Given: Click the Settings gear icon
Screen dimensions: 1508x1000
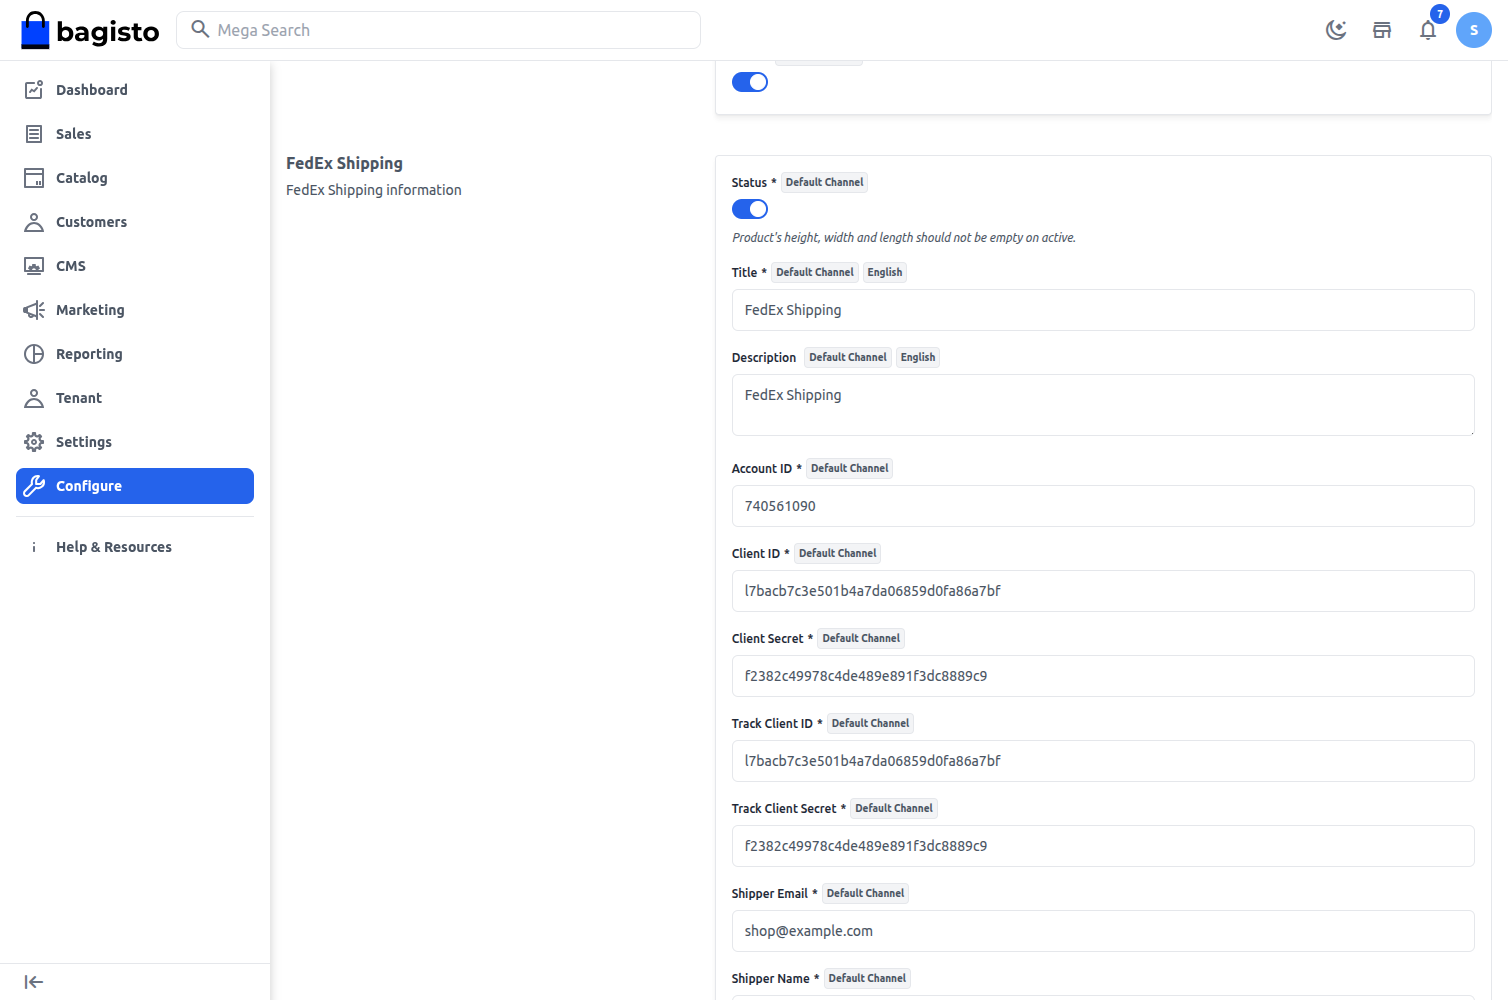Looking at the screenshot, I should [x=34, y=442].
